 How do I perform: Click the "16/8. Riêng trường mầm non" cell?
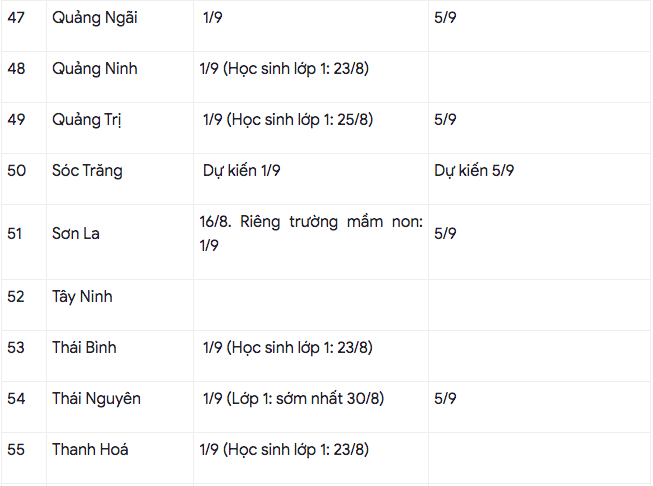pyautogui.click(x=310, y=234)
